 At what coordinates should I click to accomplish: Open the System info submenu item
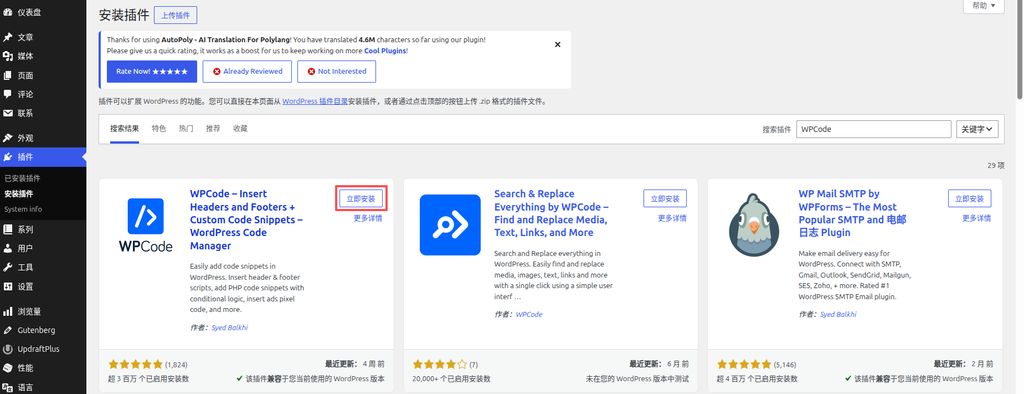tap(23, 209)
